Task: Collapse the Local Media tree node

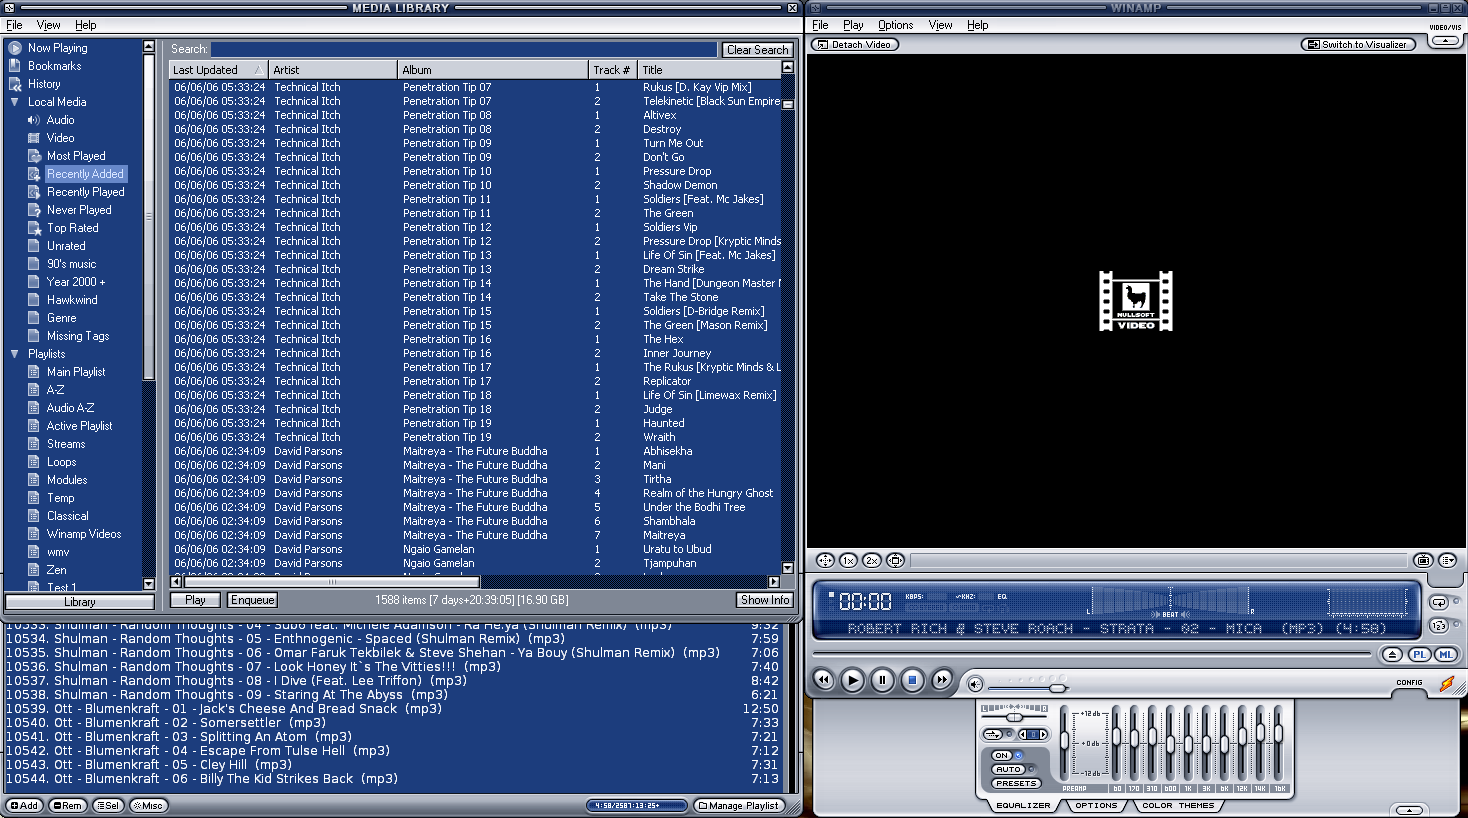Action: (x=14, y=102)
